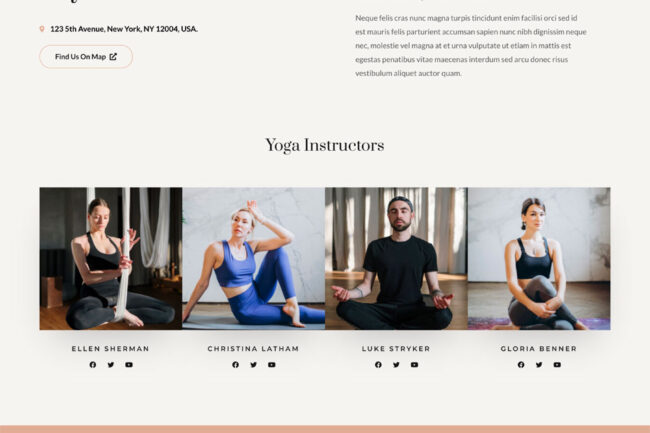The height and width of the screenshot is (433, 650).
Task: Click the Find Us On Map button
Action: point(86,57)
